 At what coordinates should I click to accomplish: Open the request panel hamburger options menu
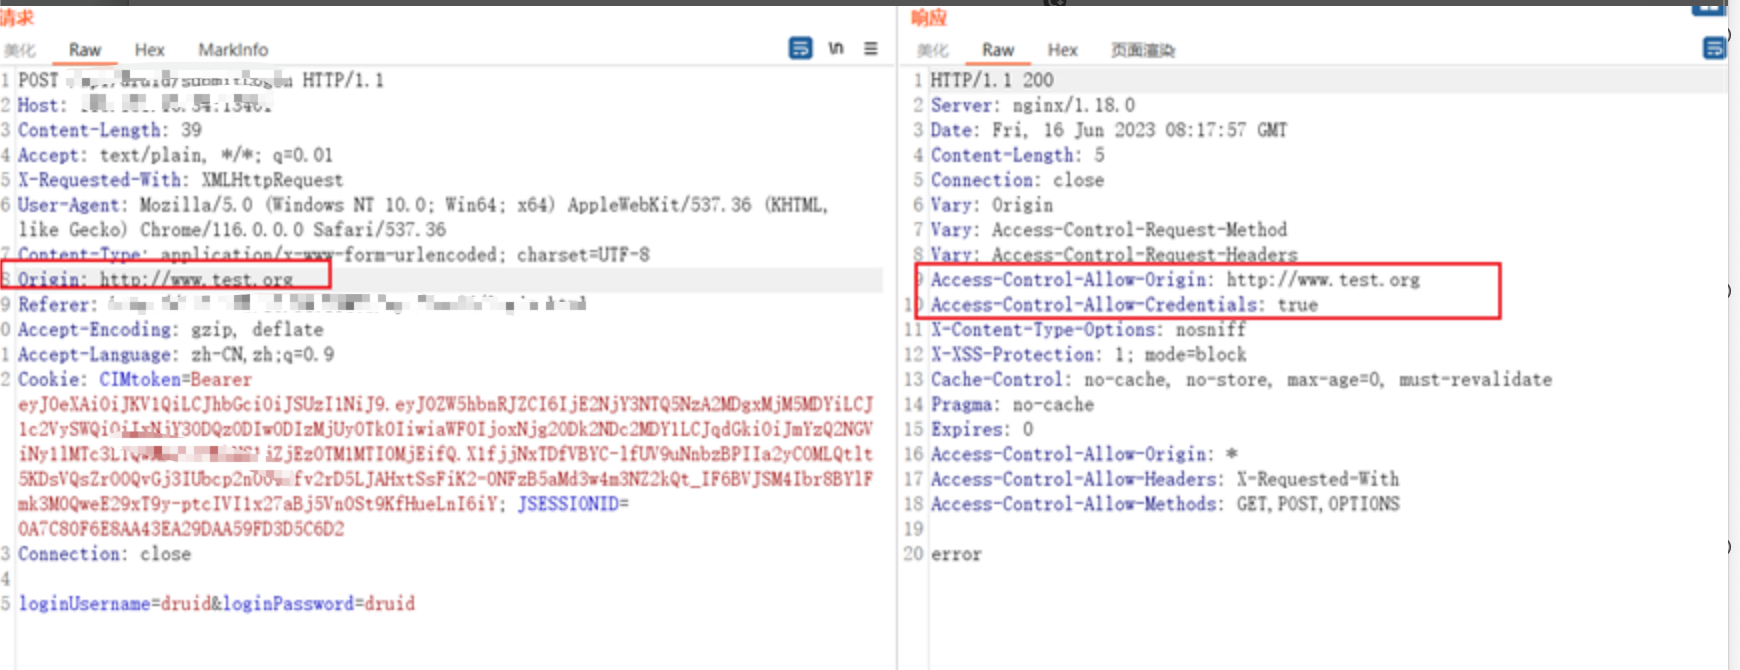click(871, 48)
